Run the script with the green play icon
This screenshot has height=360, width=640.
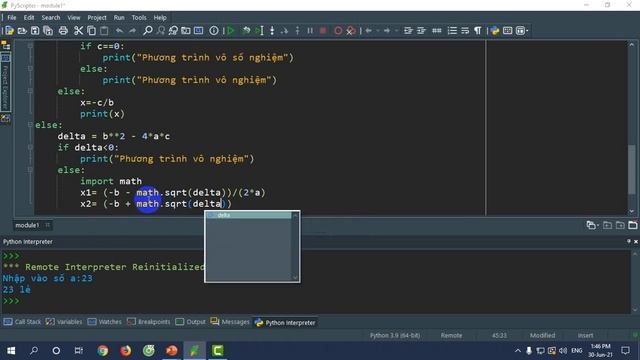coord(231,31)
